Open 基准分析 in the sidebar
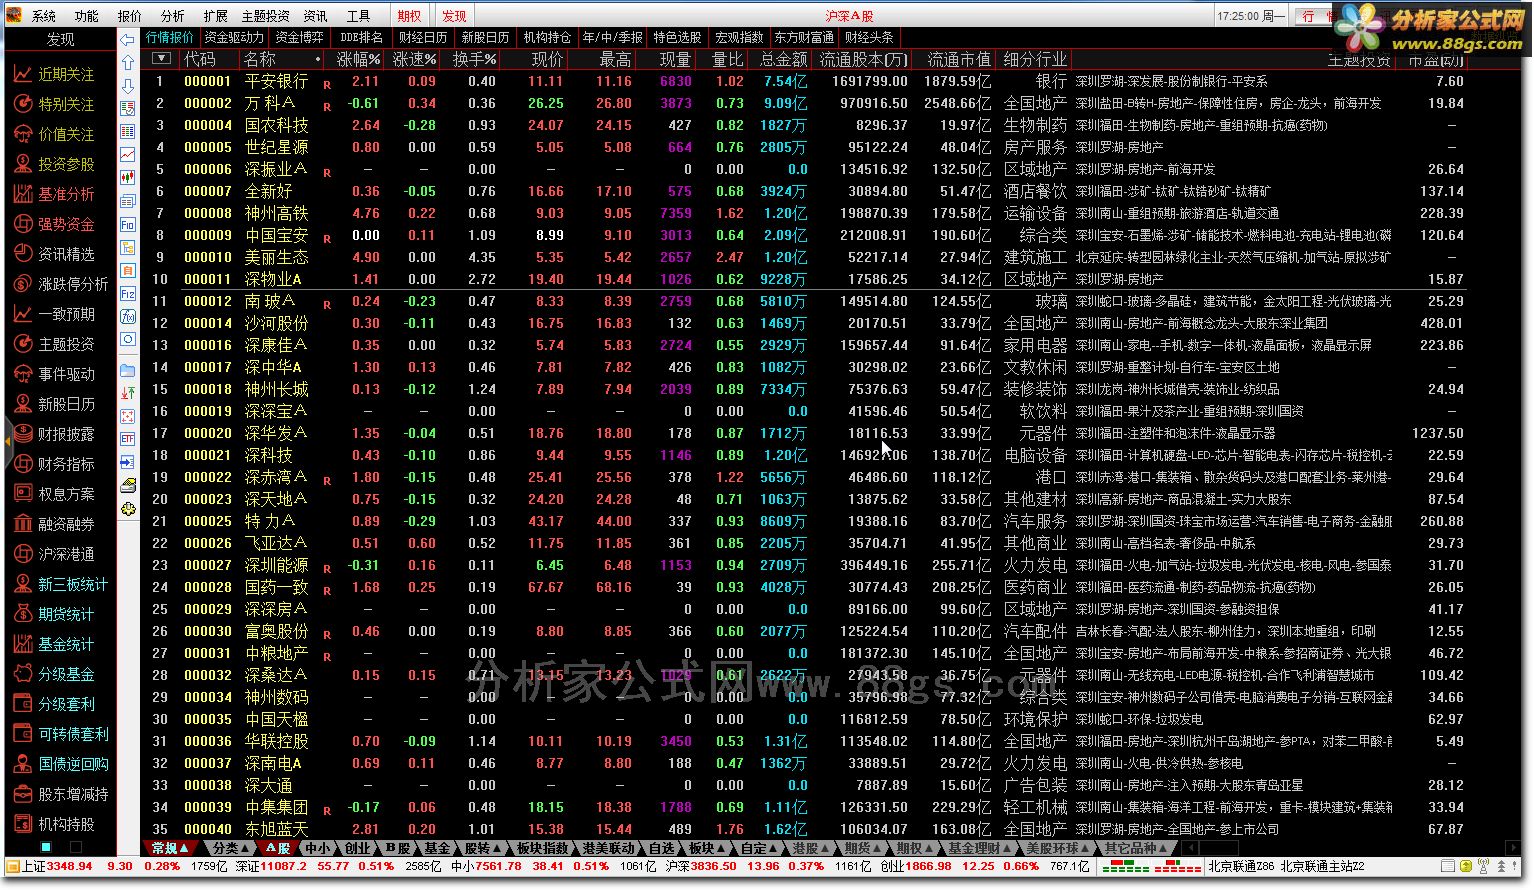The width and height of the screenshot is (1534, 890). click(55, 194)
